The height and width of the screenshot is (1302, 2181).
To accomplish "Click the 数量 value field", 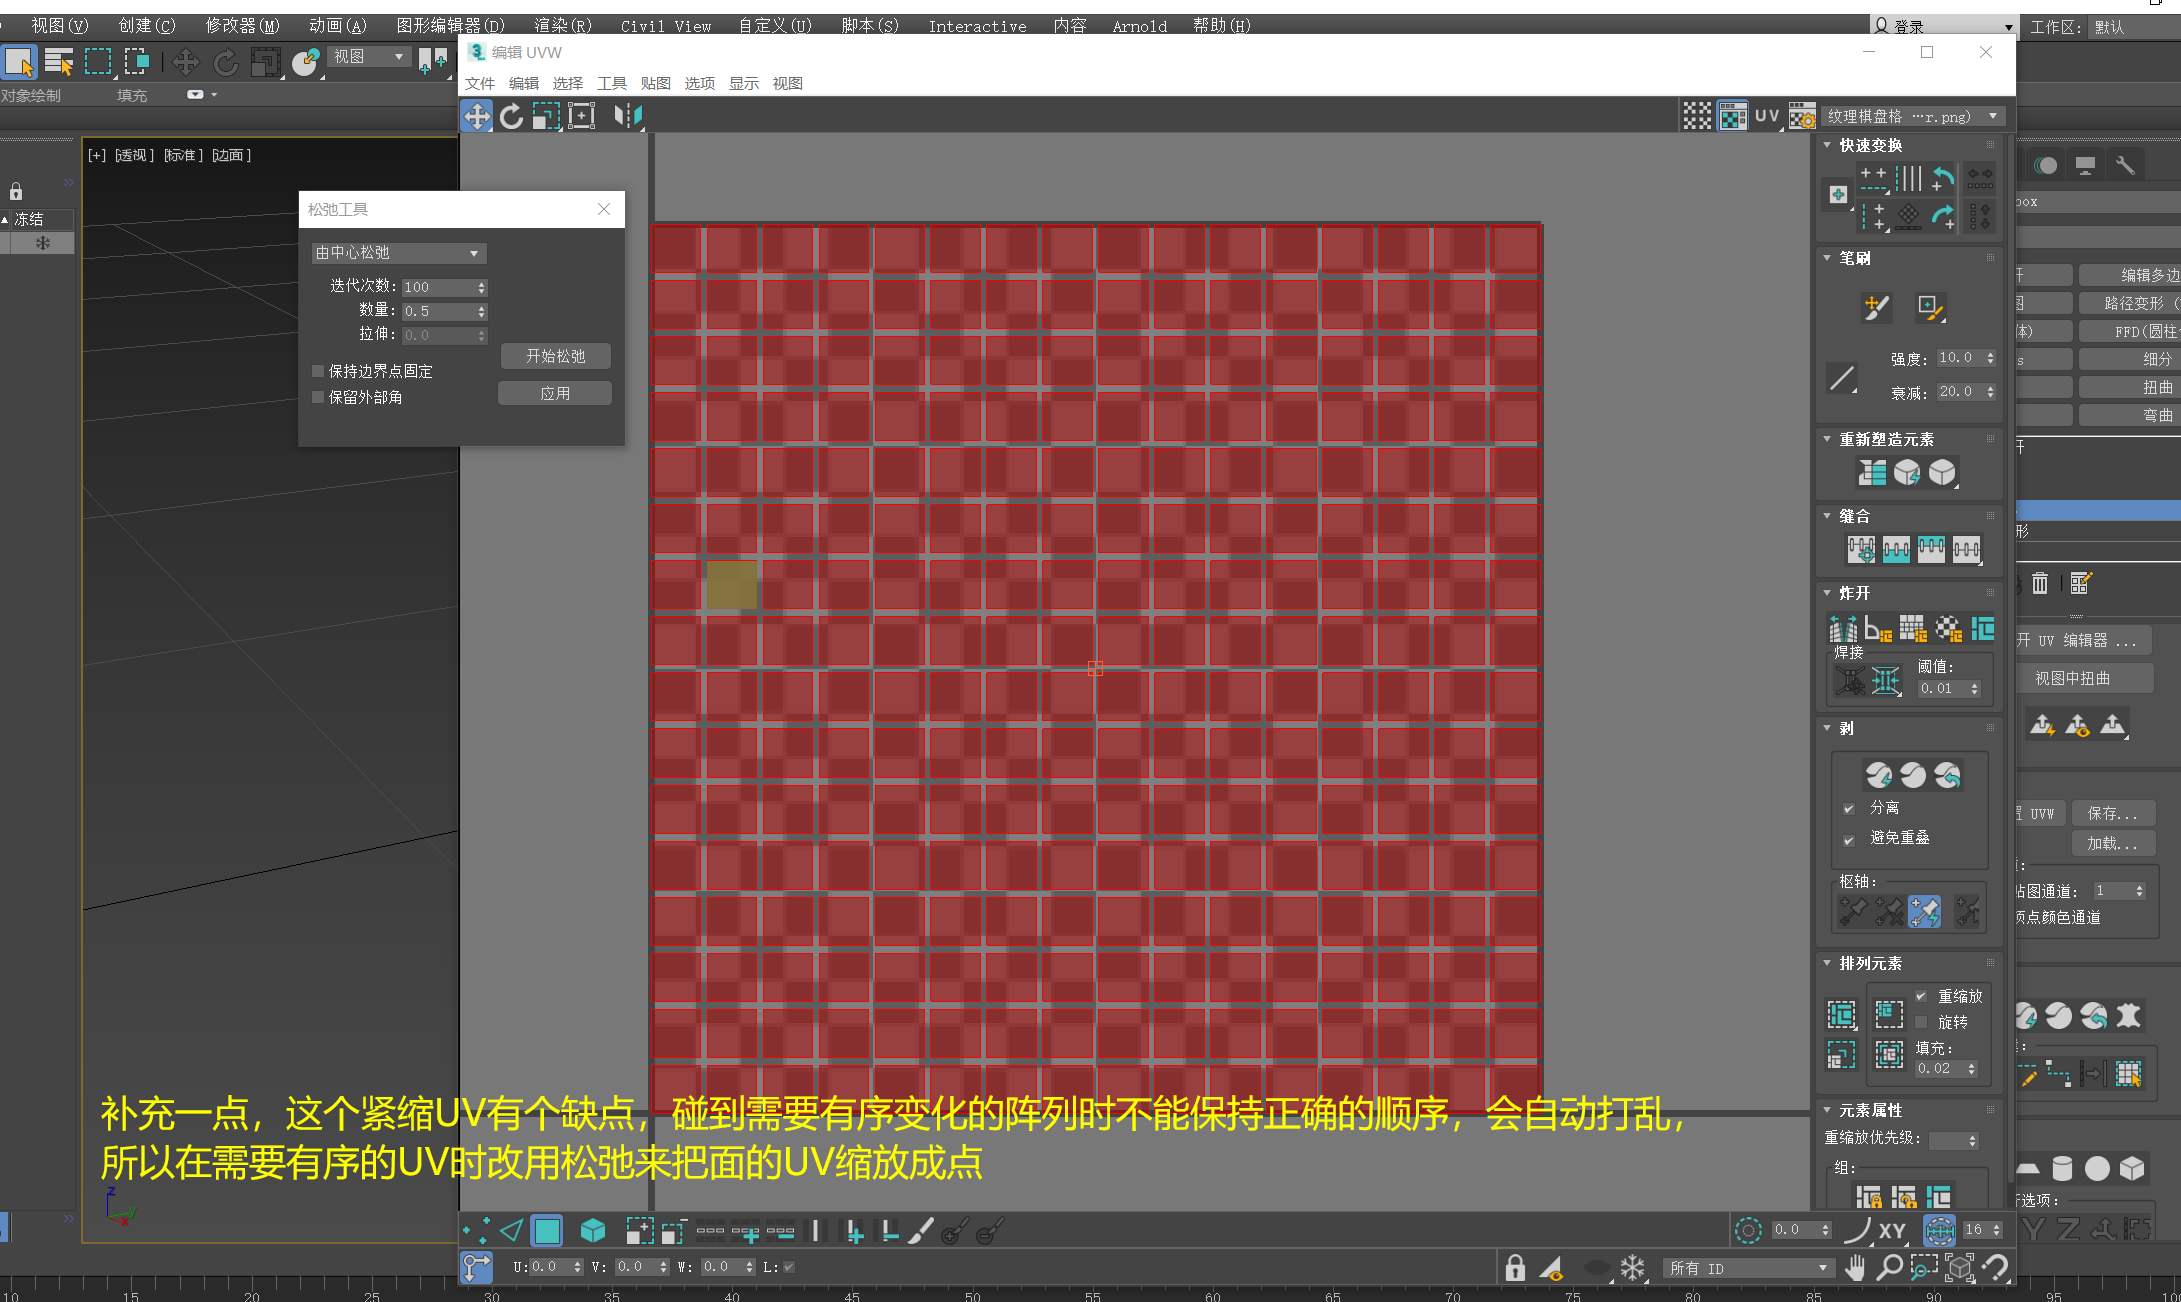I will pos(439,311).
